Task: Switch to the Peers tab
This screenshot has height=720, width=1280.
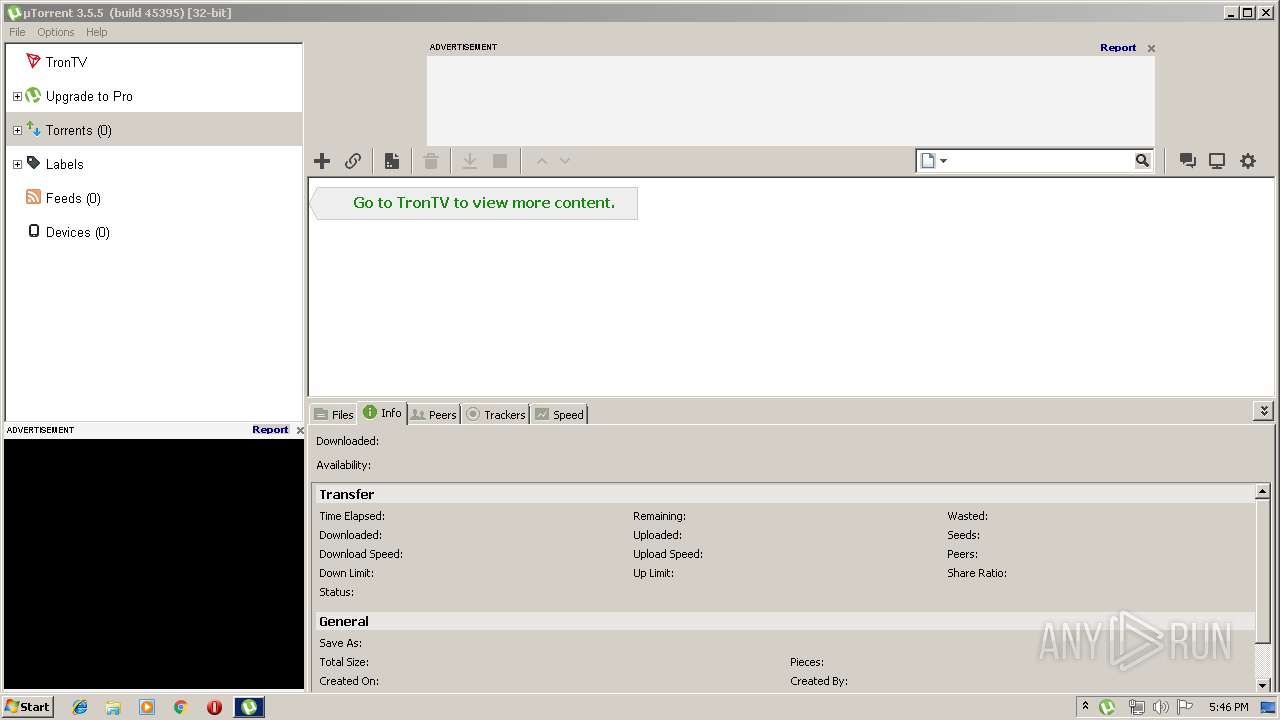Action: tap(434, 414)
